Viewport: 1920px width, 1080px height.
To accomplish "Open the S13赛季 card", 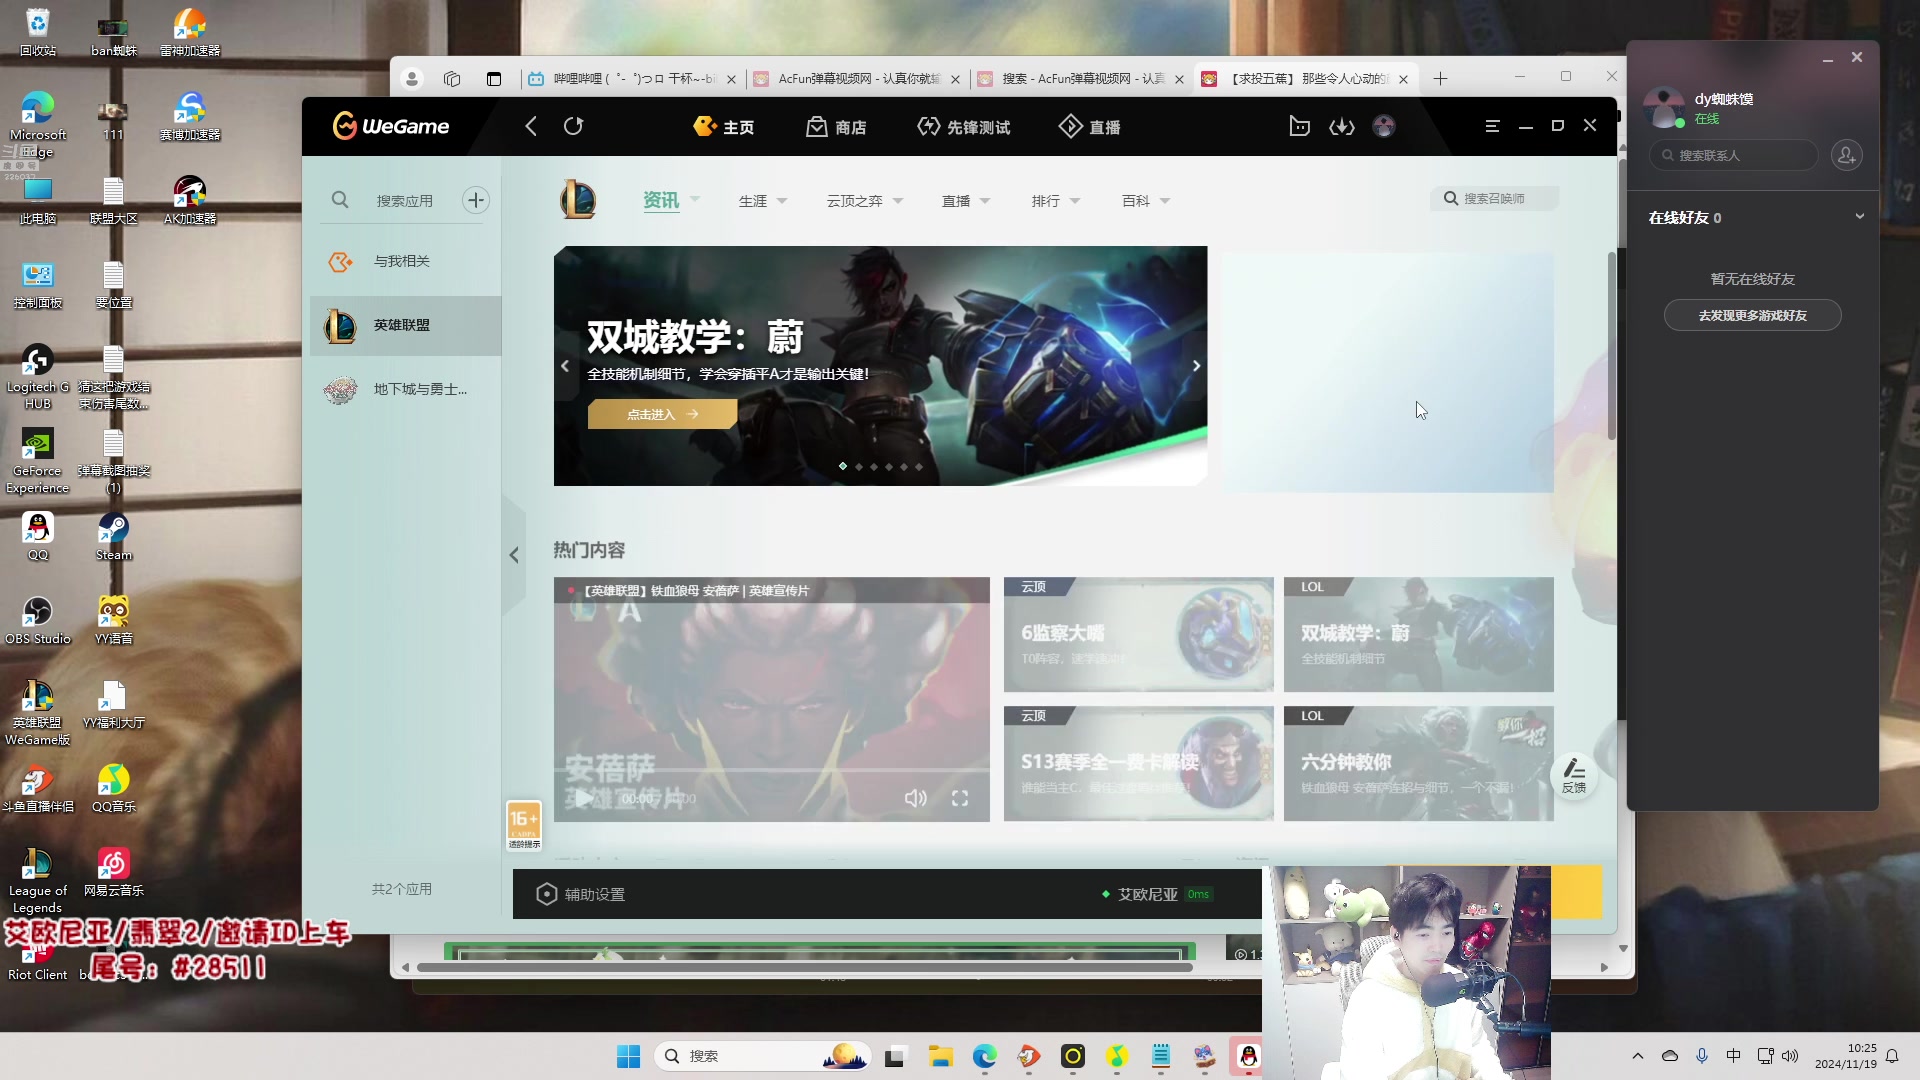I will (1138, 764).
